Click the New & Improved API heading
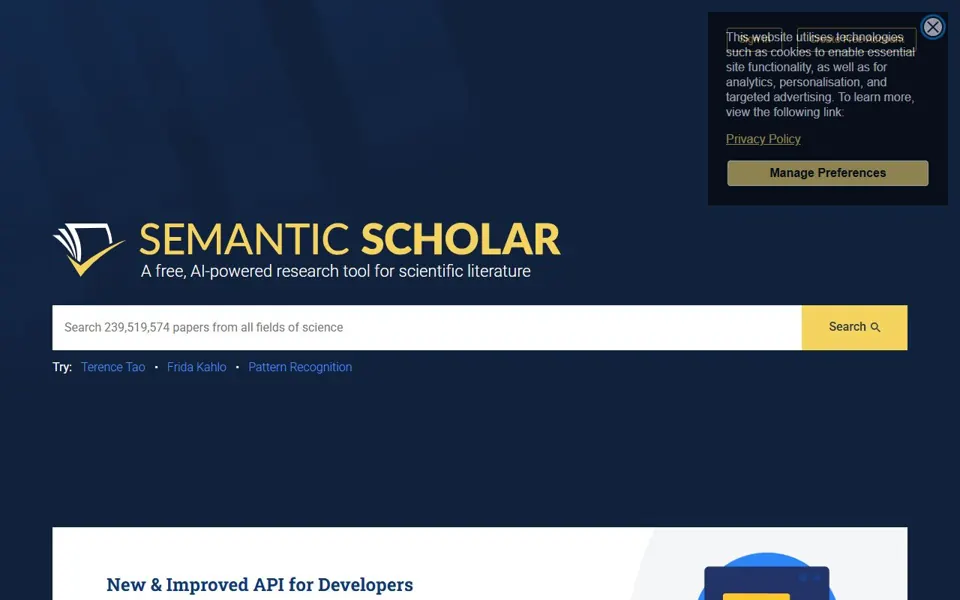This screenshot has height=600, width=960. (x=260, y=584)
